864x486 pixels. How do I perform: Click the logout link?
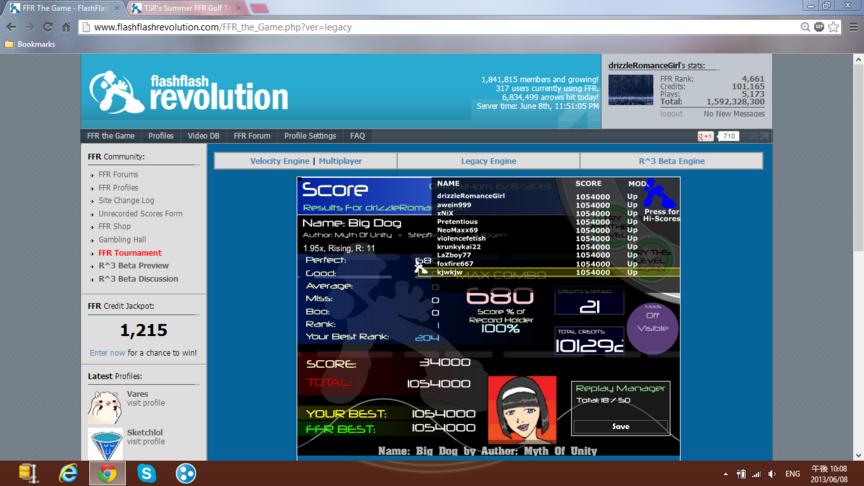(x=671, y=114)
